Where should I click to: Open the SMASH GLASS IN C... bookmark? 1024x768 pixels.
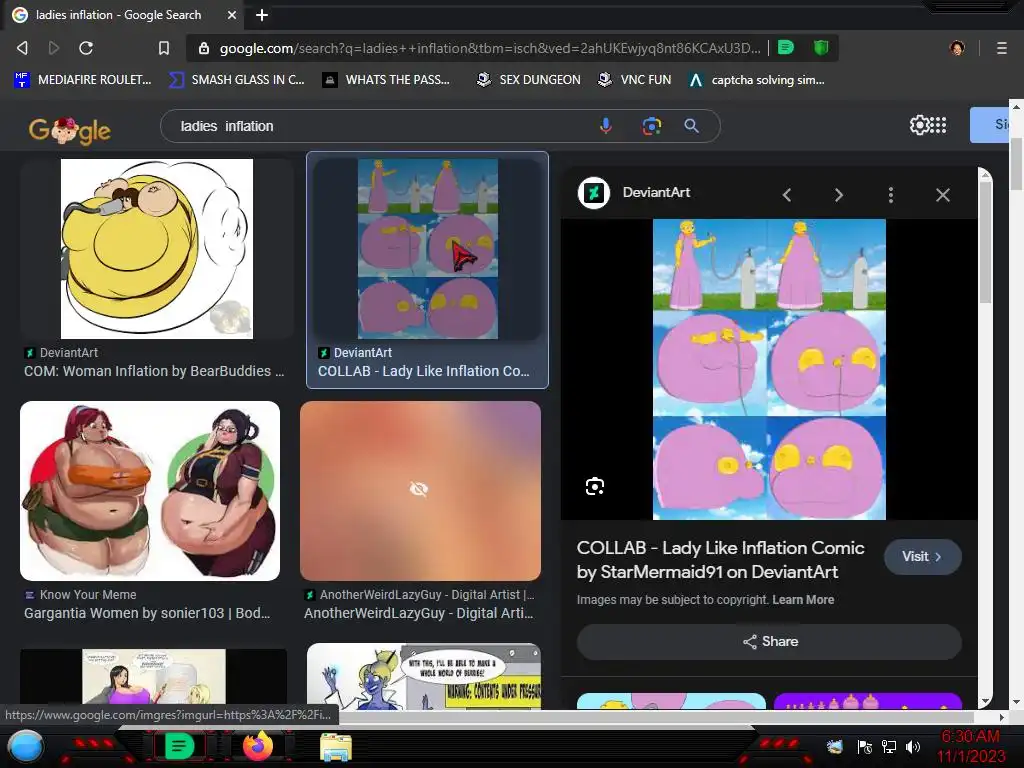[236, 80]
